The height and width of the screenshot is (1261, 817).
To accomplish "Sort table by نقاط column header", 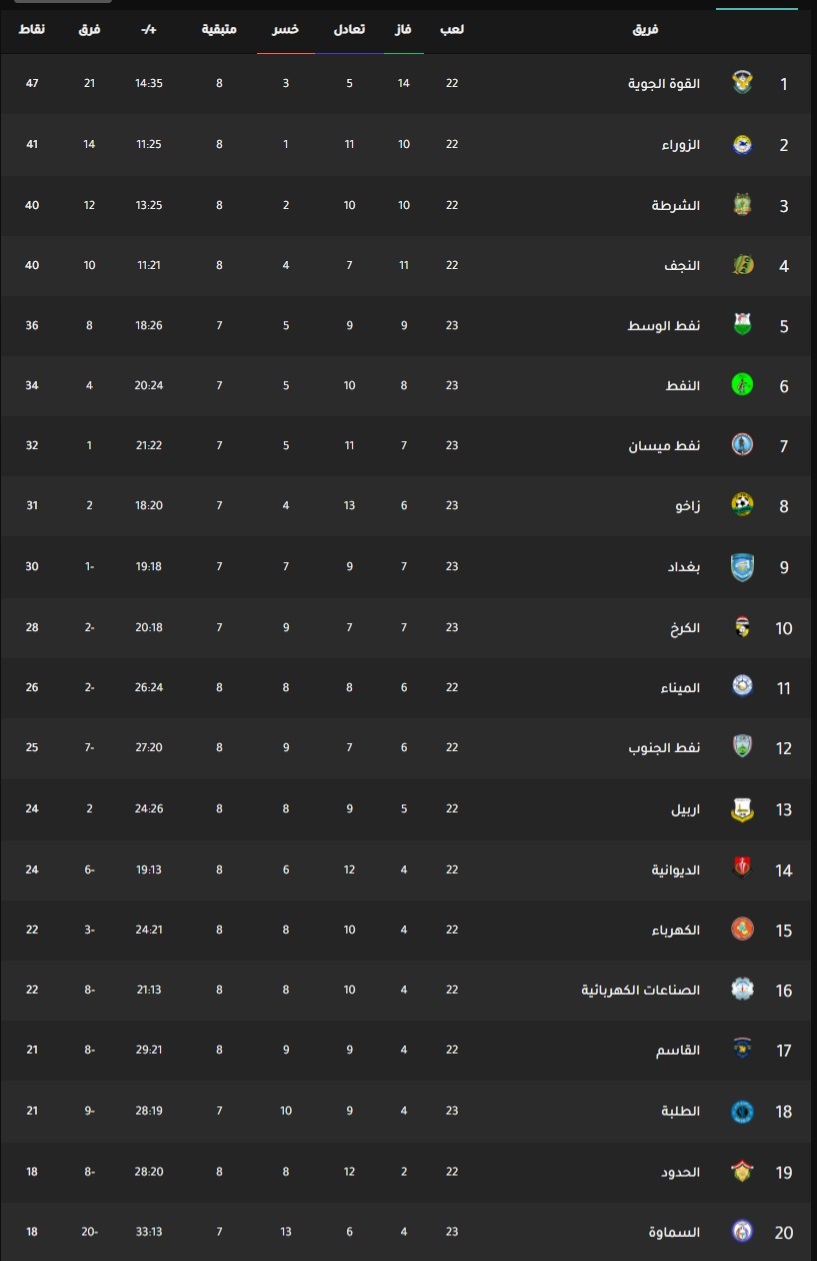I will pos(32,29).
